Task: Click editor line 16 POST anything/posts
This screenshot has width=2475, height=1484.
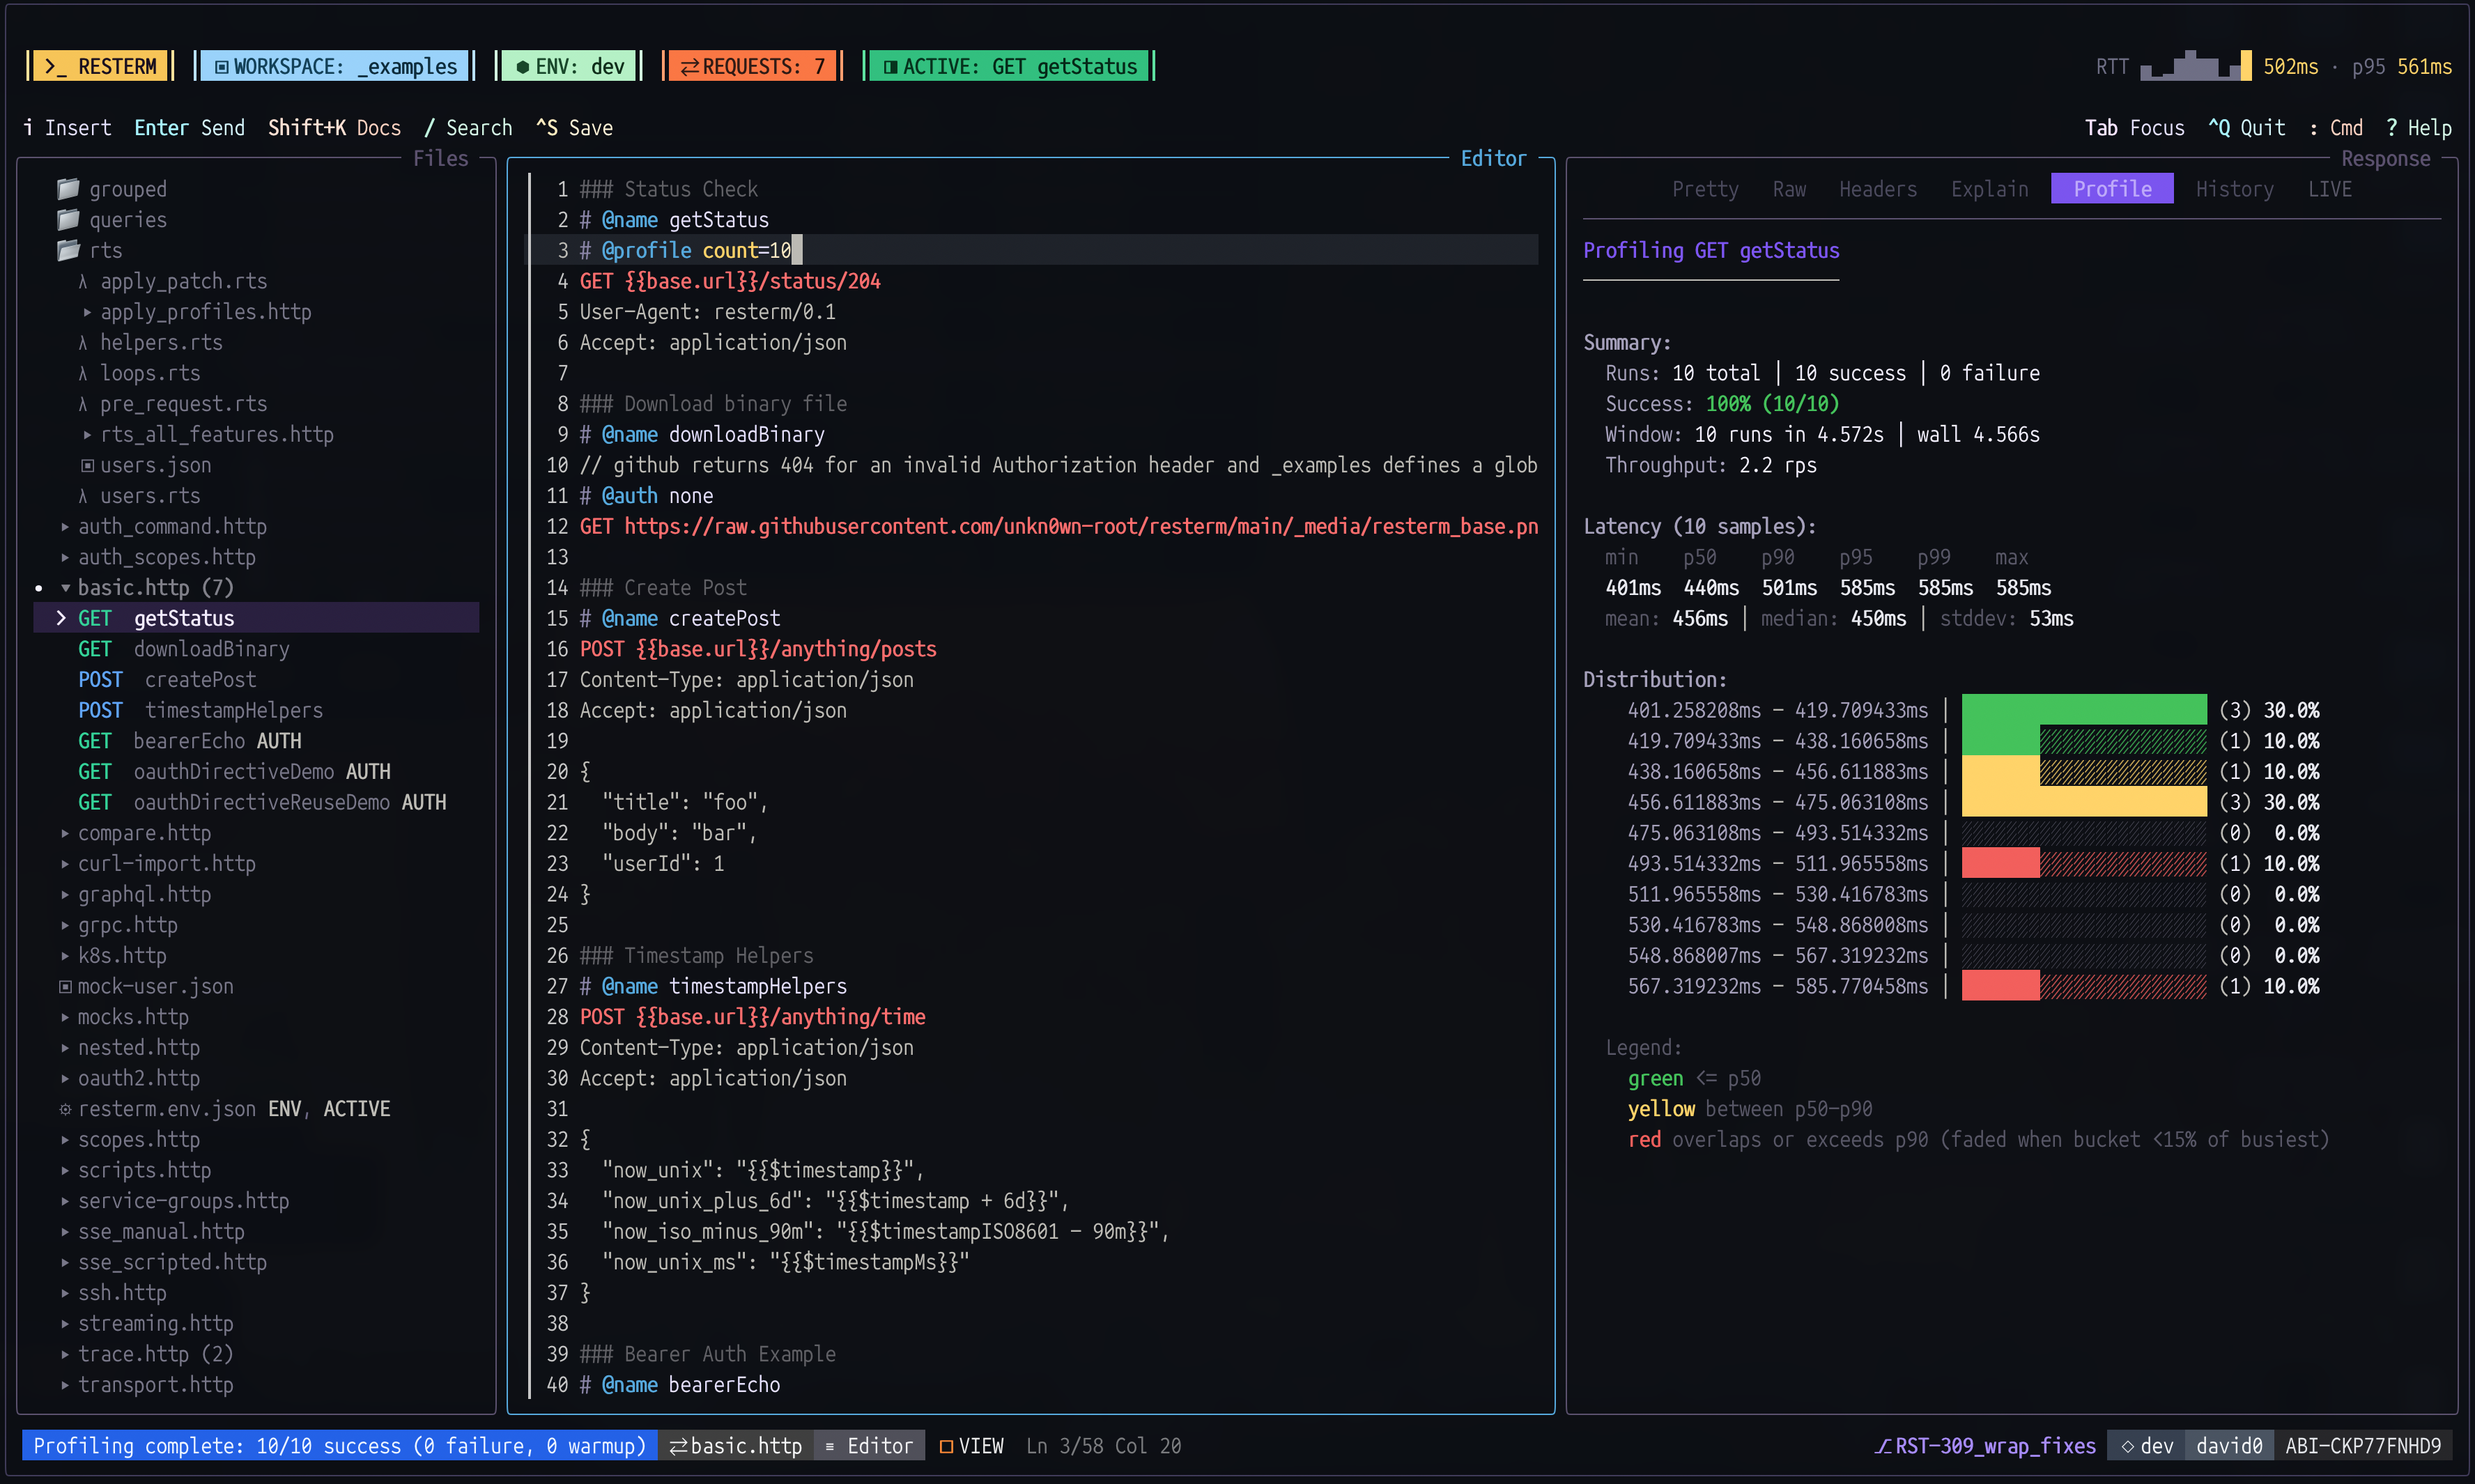Action: coord(758,649)
